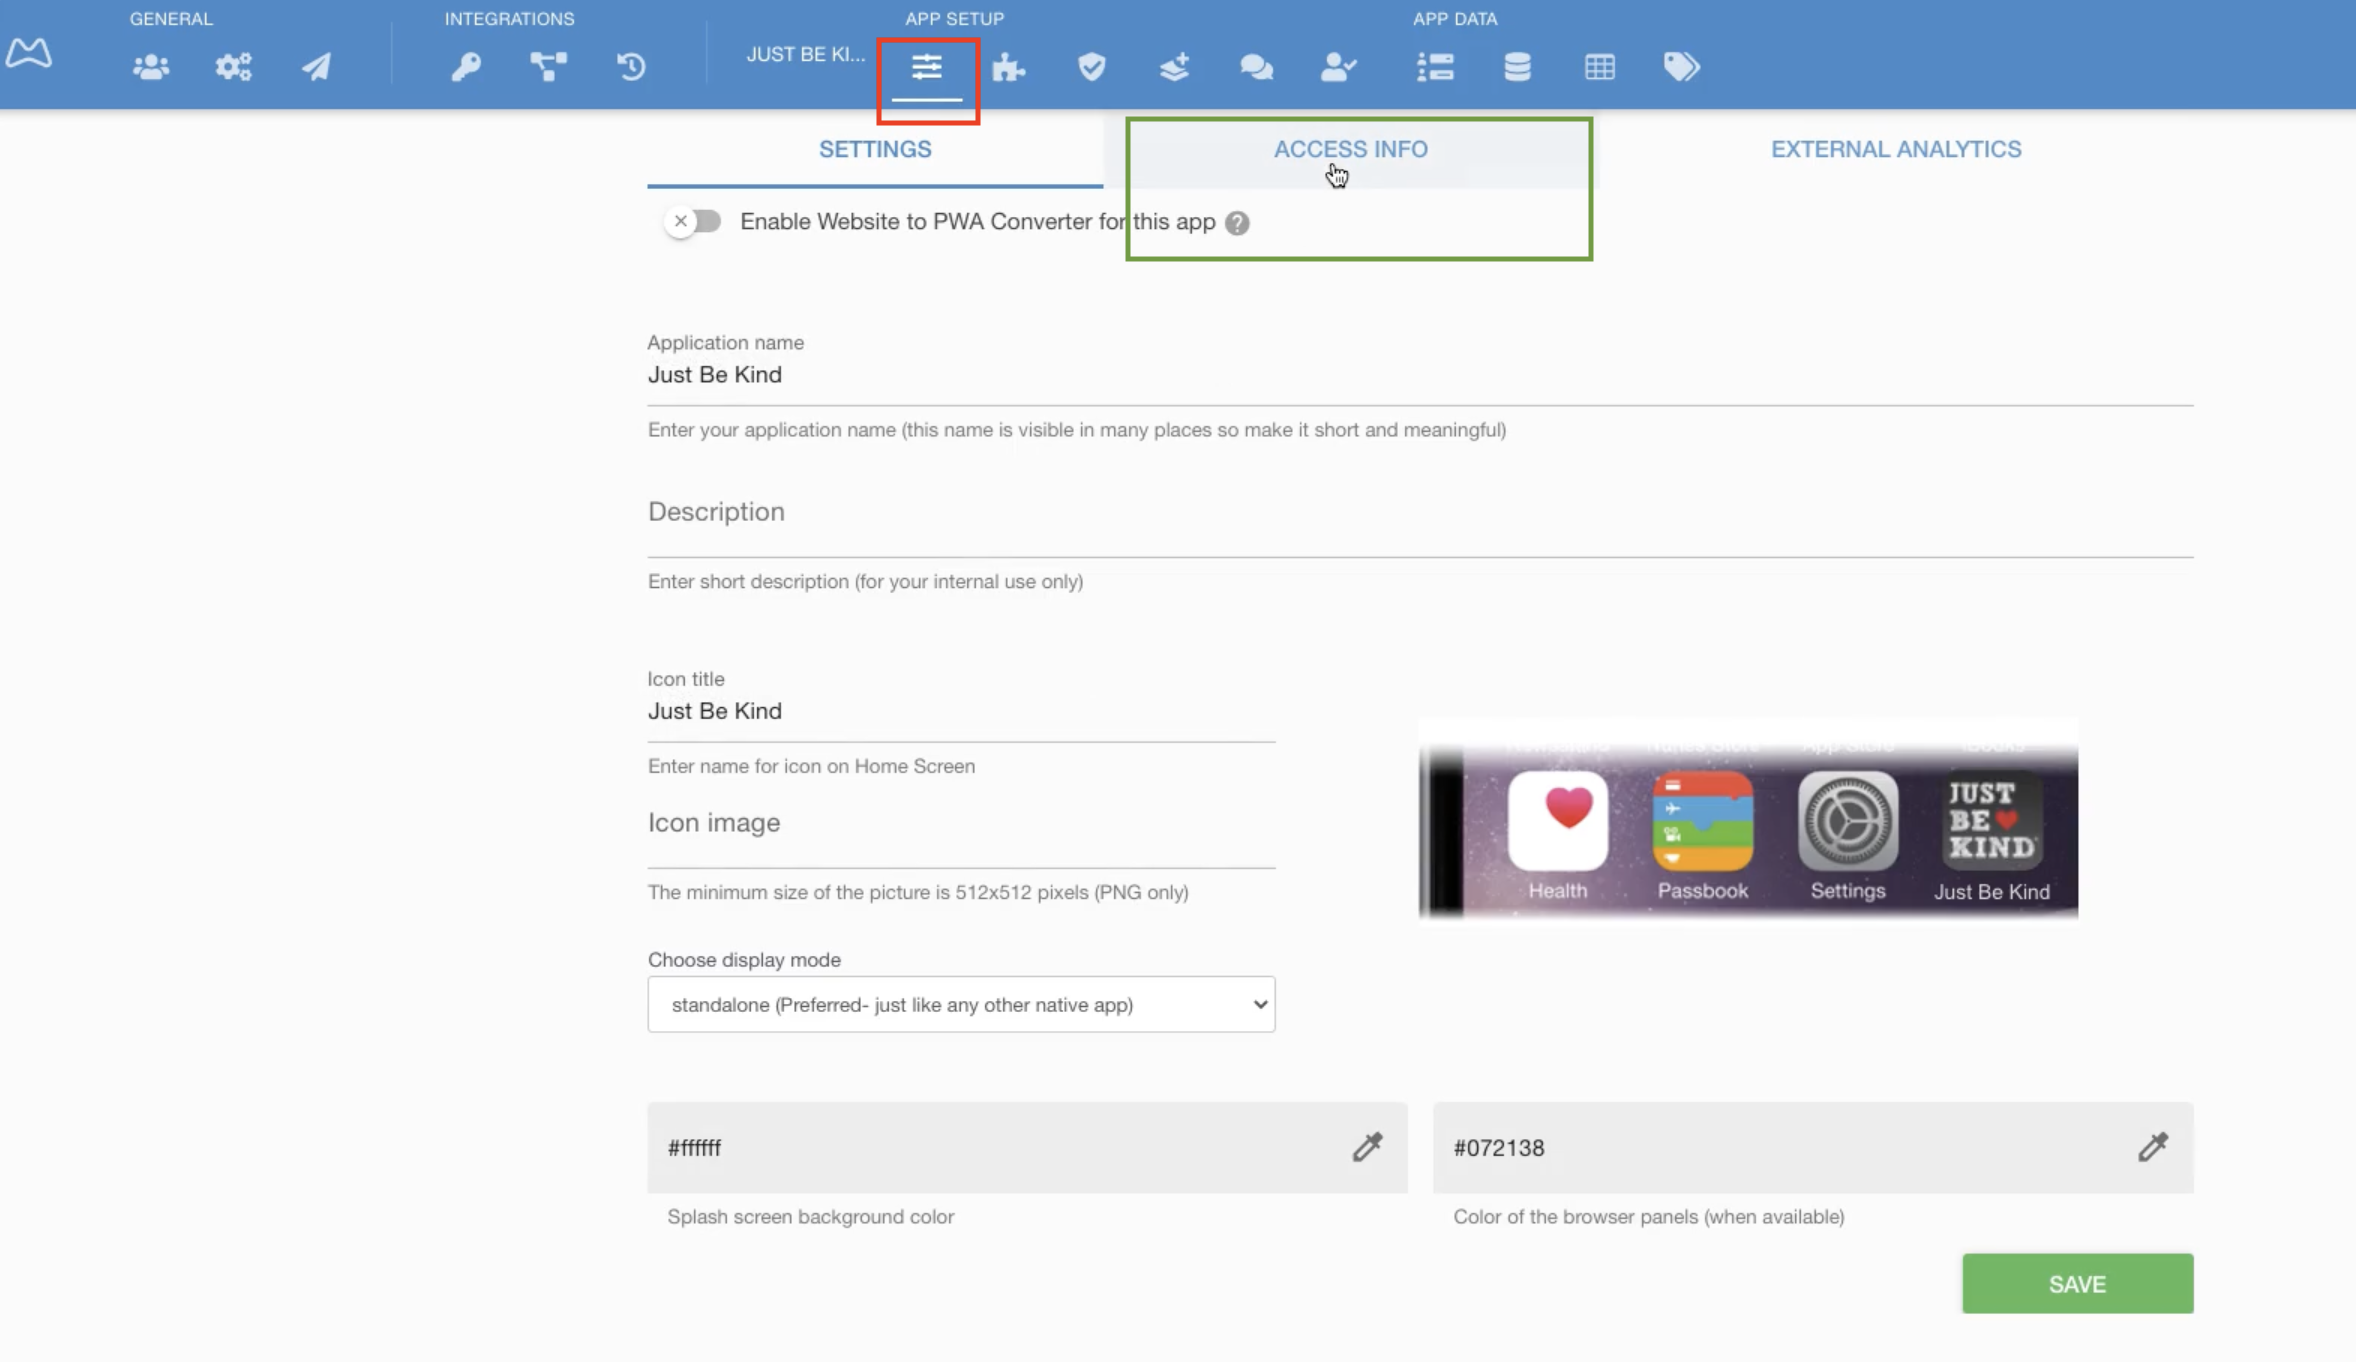The image size is (2356, 1362).
Task: Open the tags icon under App Data
Action: (x=1682, y=67)
